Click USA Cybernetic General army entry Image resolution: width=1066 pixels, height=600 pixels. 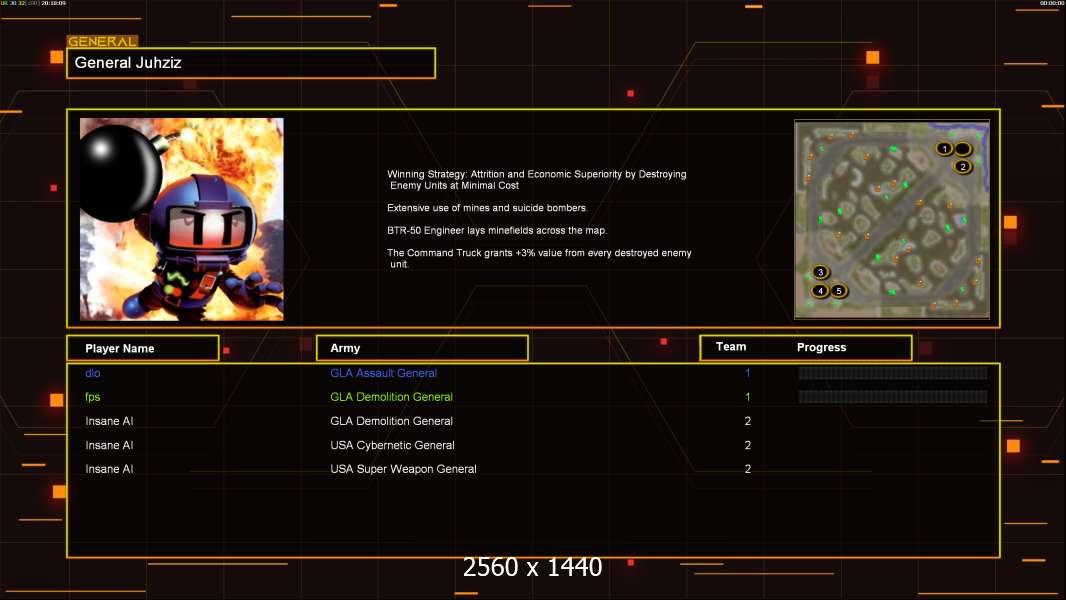point(392,445)
